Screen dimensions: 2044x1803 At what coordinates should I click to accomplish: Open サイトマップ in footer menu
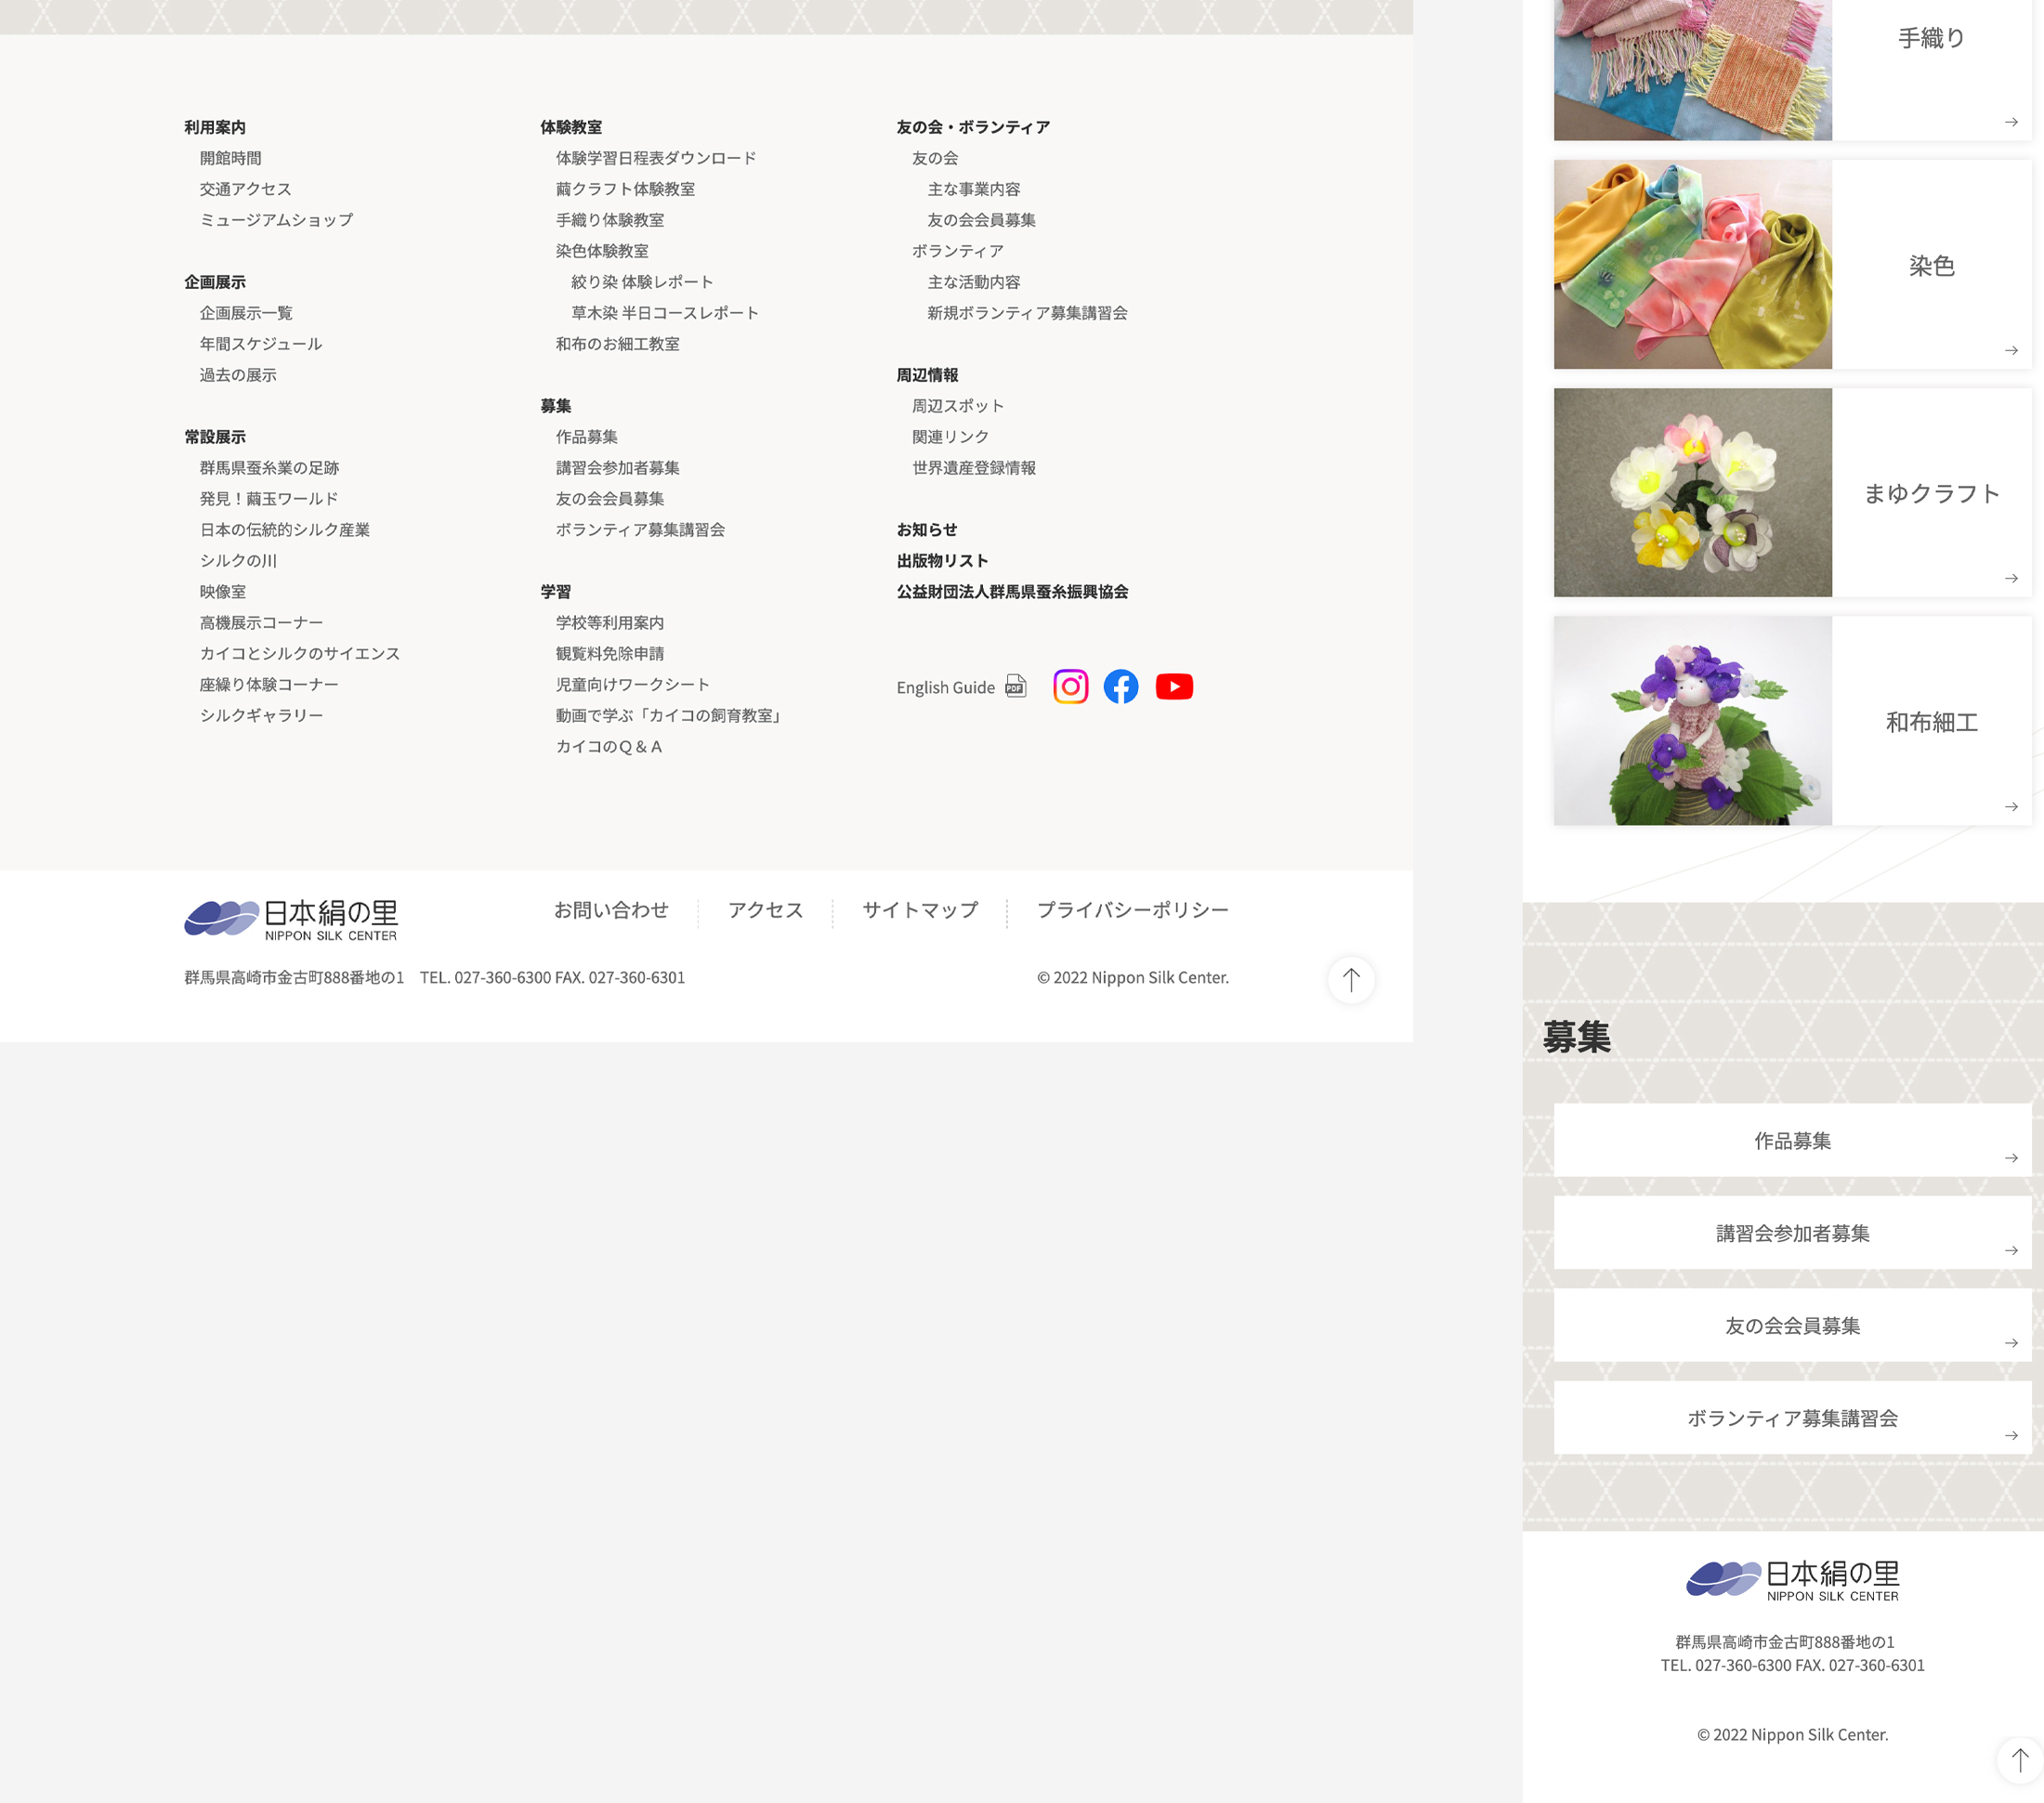920,910
